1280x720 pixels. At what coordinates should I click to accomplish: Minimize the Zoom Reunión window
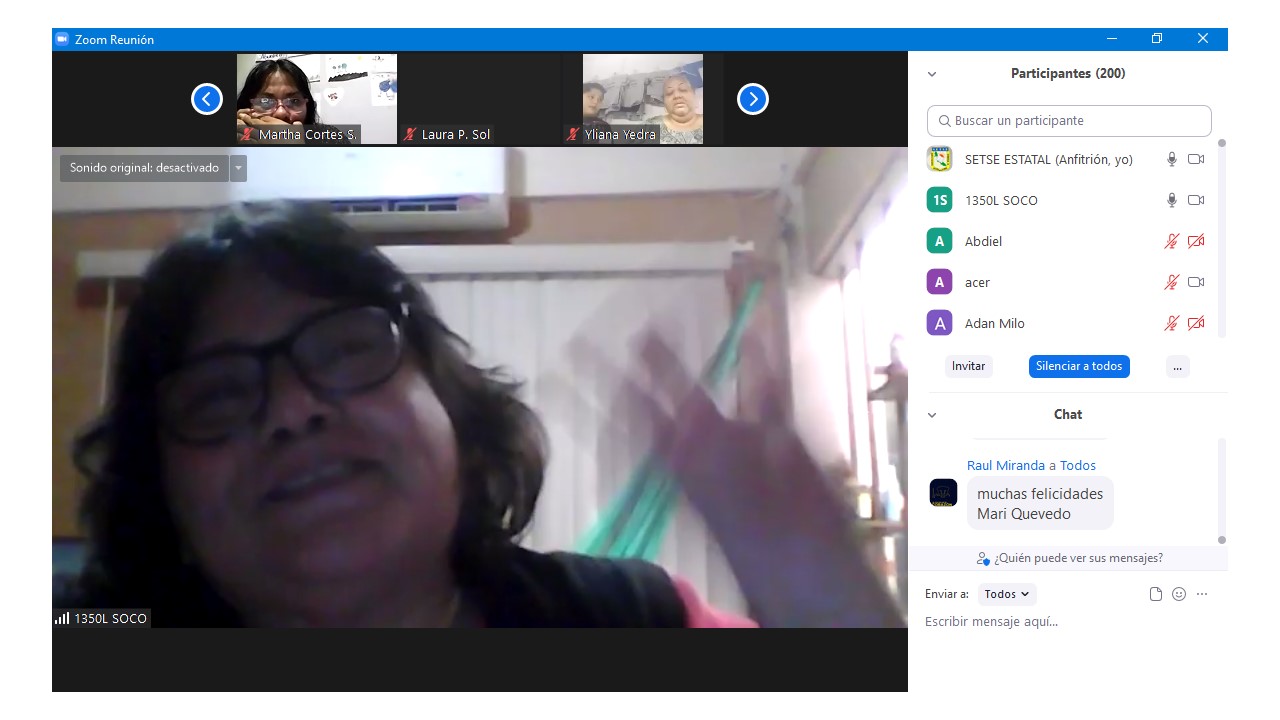[x=1112, y=39]
